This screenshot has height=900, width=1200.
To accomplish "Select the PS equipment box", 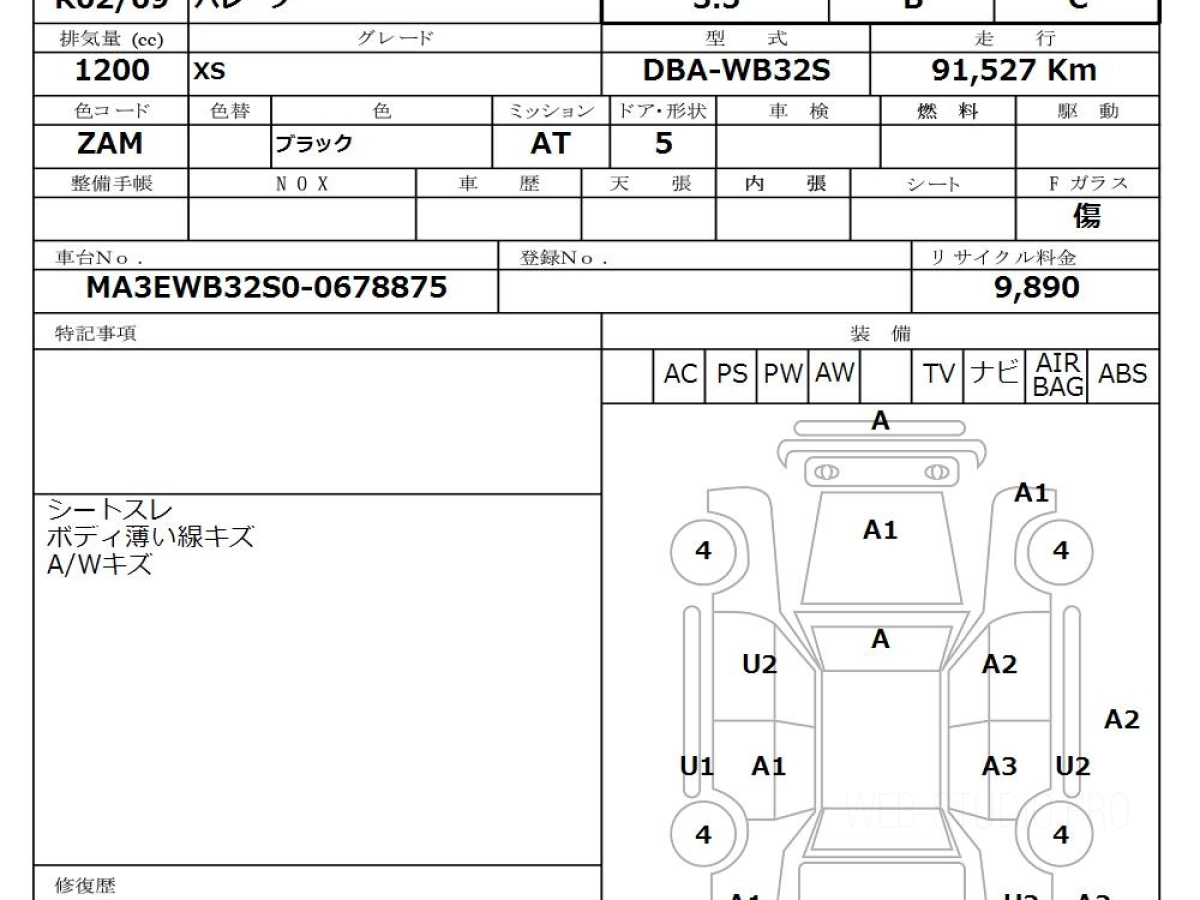I will click(x=732, y=375).
